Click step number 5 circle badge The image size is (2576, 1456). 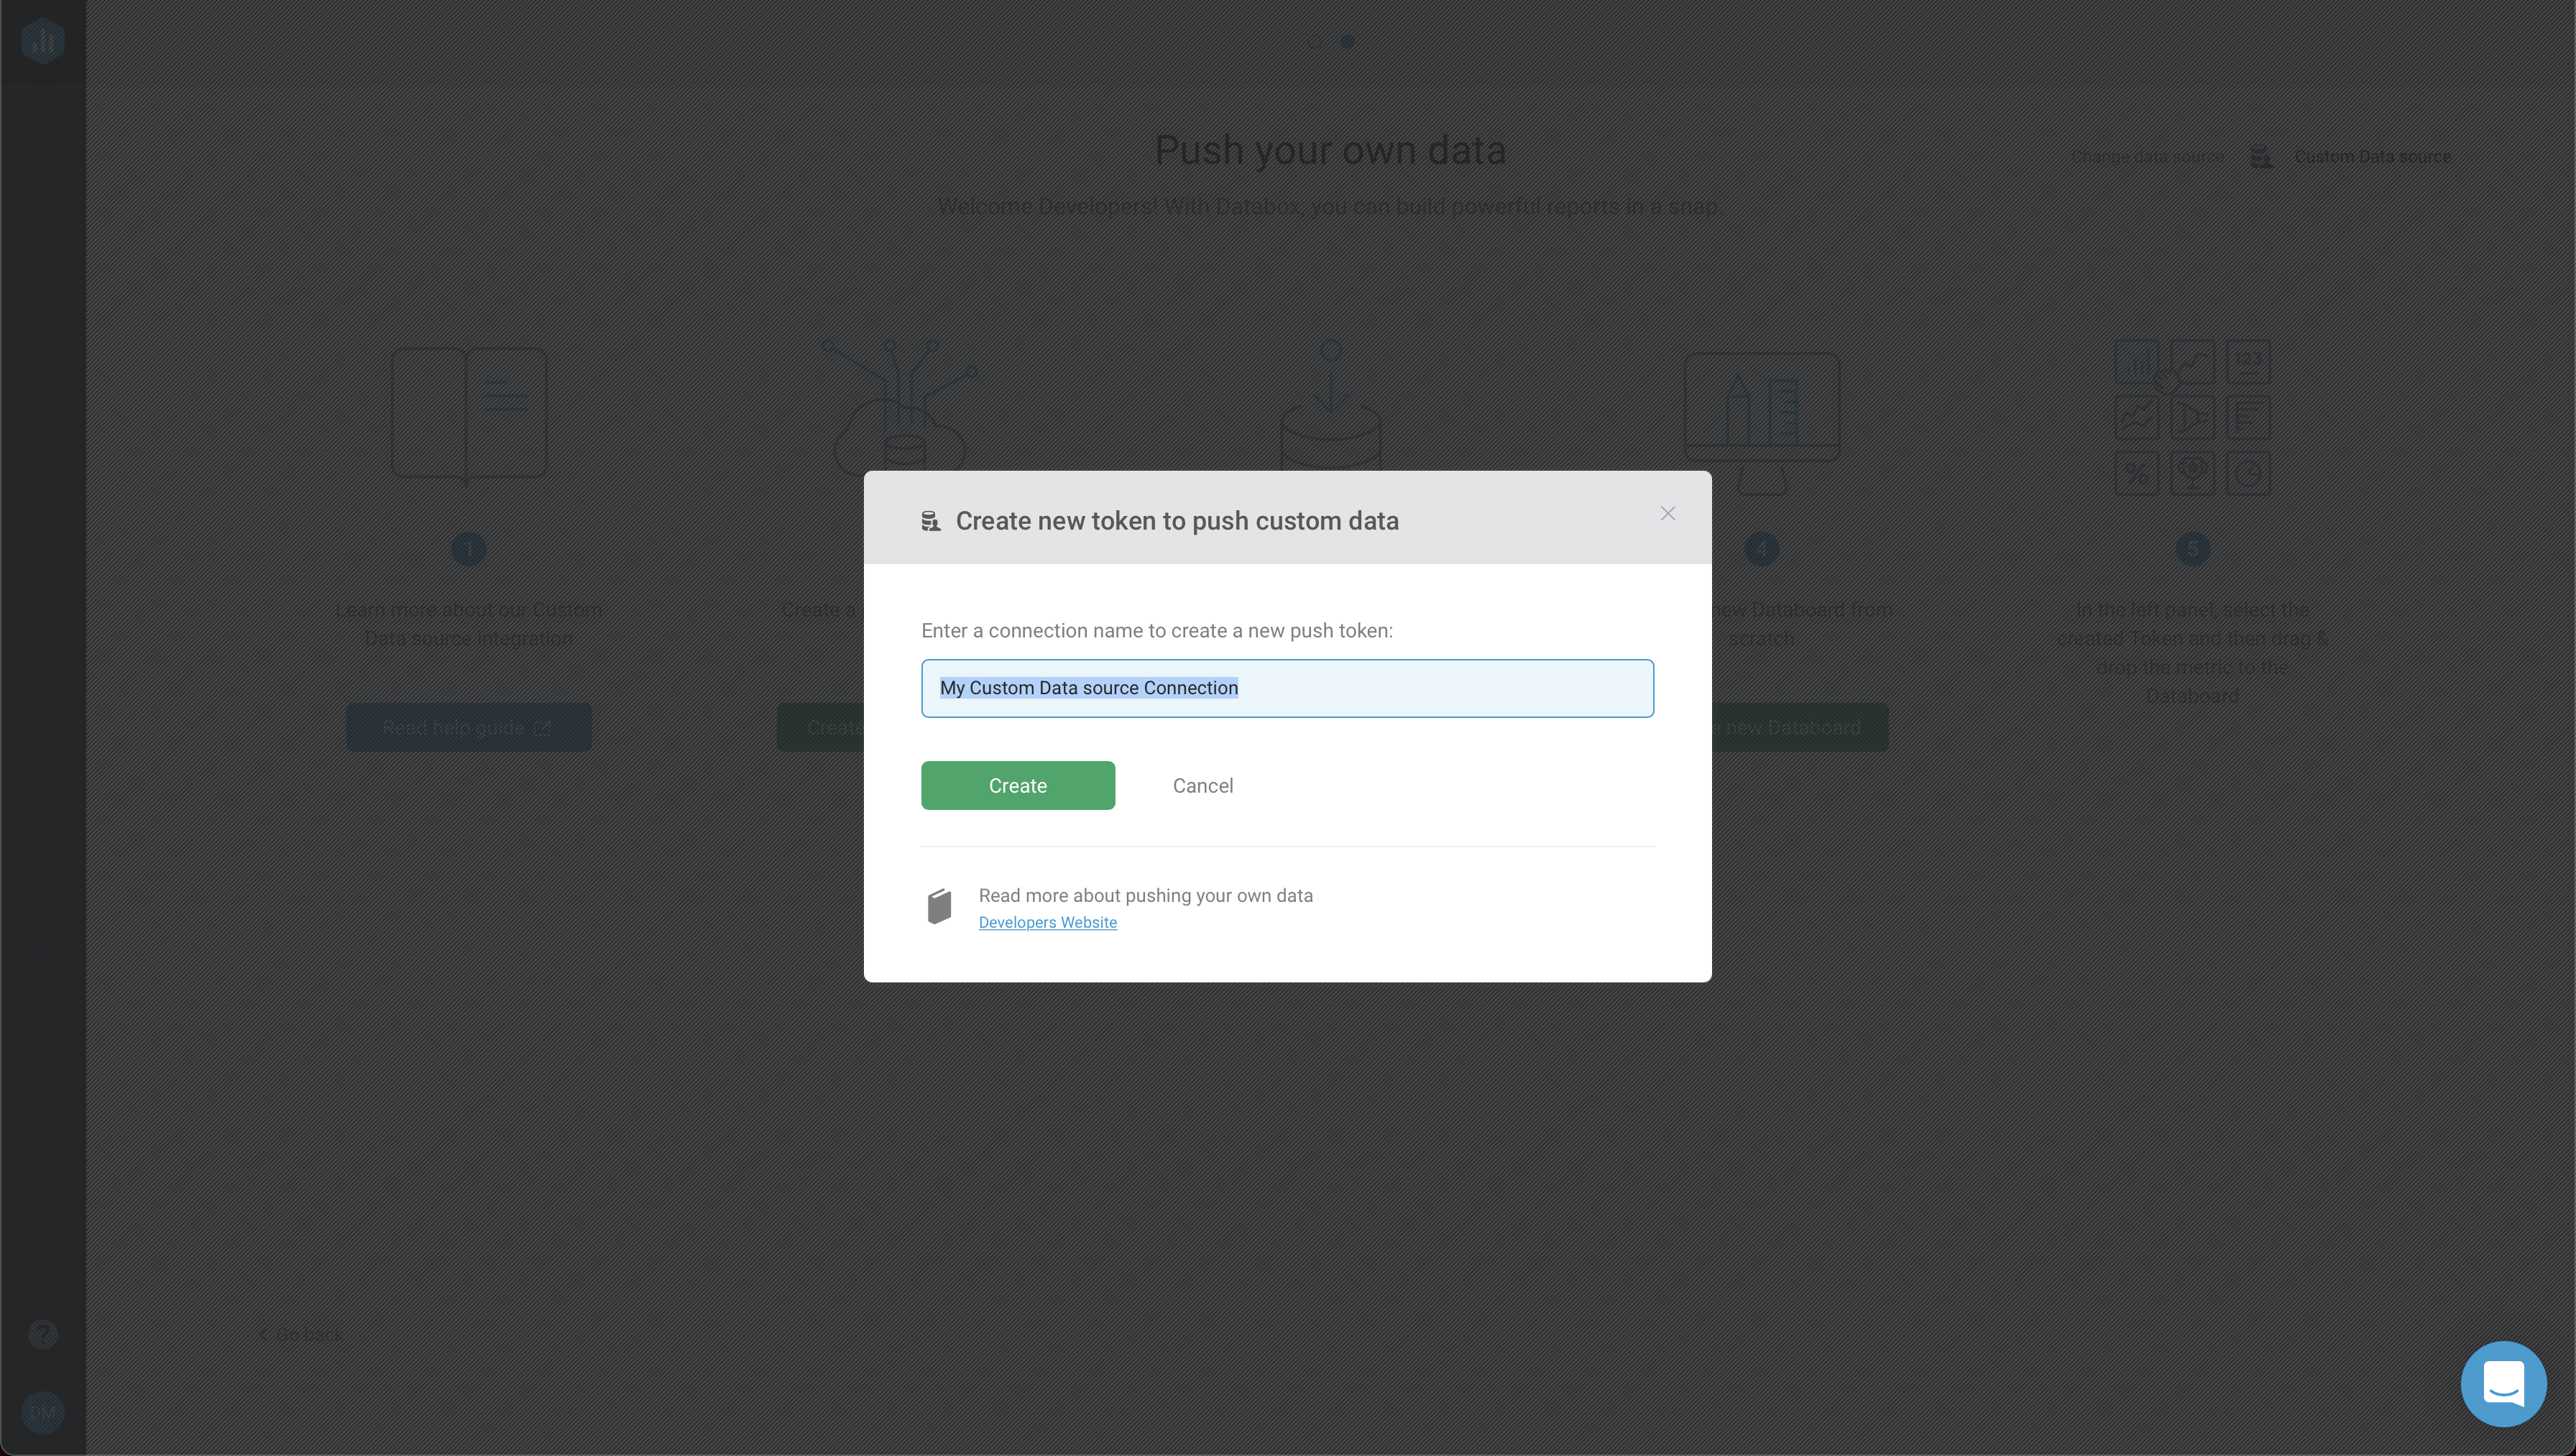(x=2192, y=549)
